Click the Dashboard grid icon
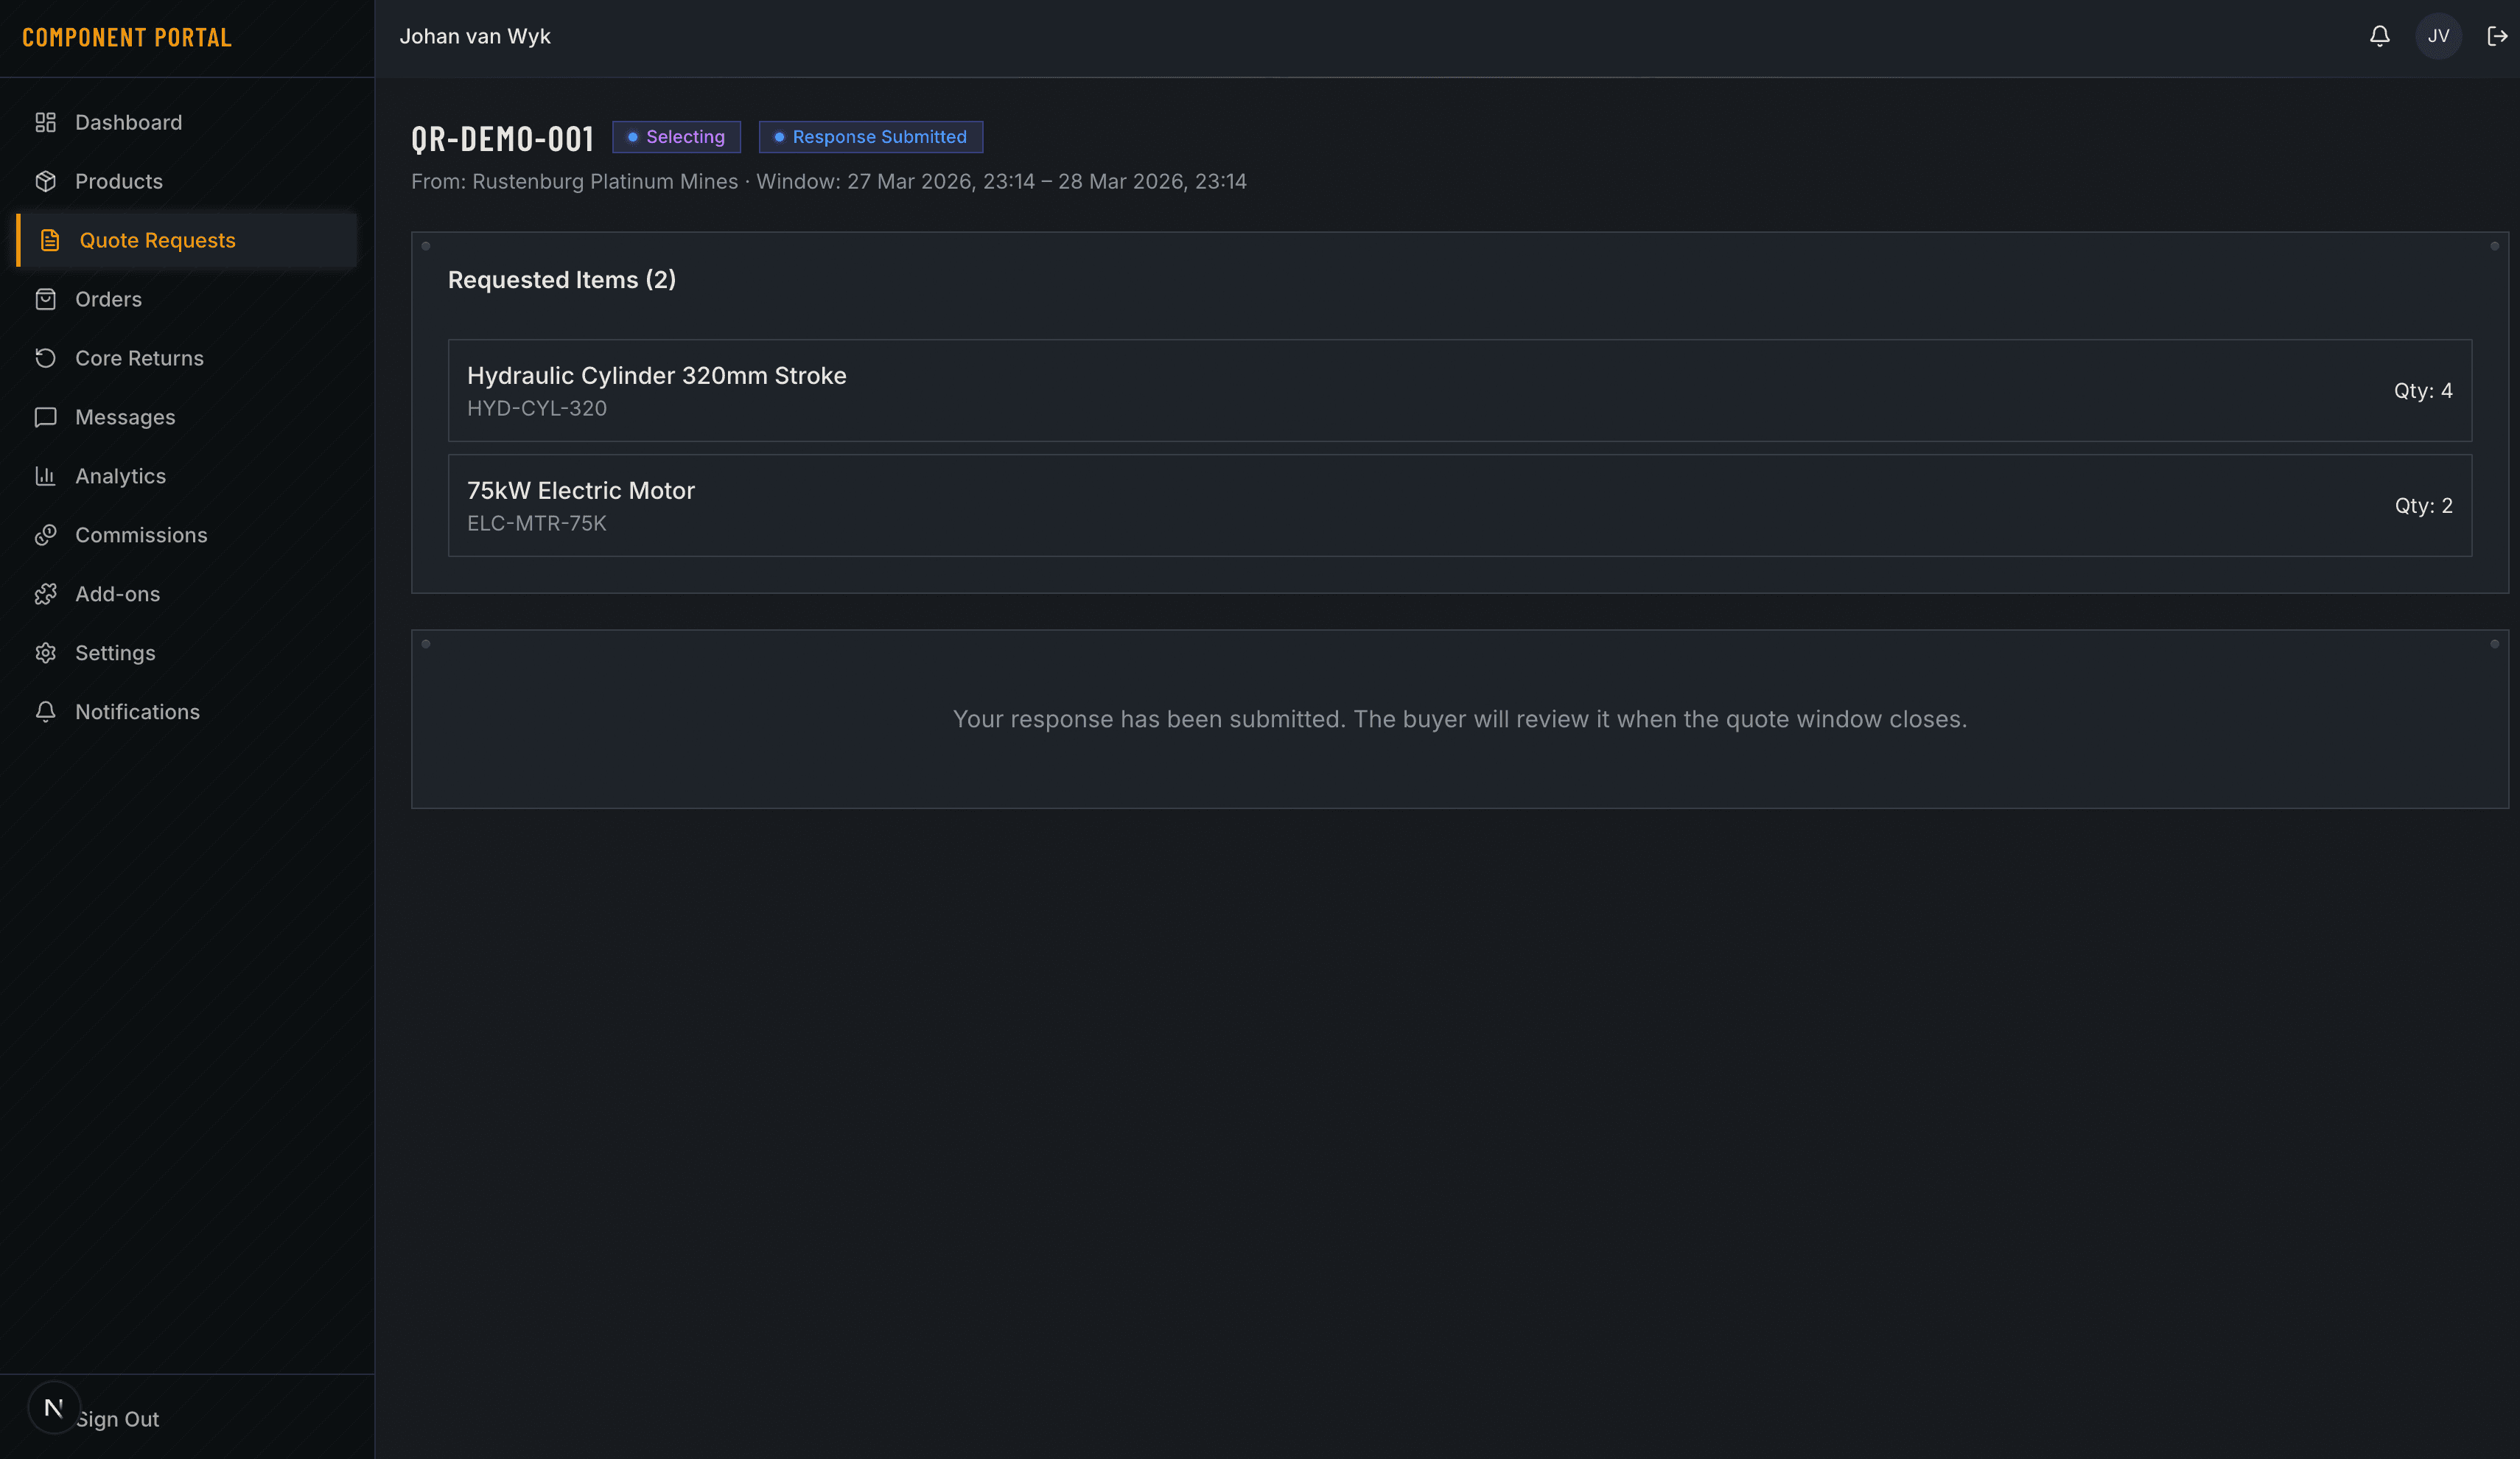This screenshot has height=1459, width=2520. click(x=45, y=122)
